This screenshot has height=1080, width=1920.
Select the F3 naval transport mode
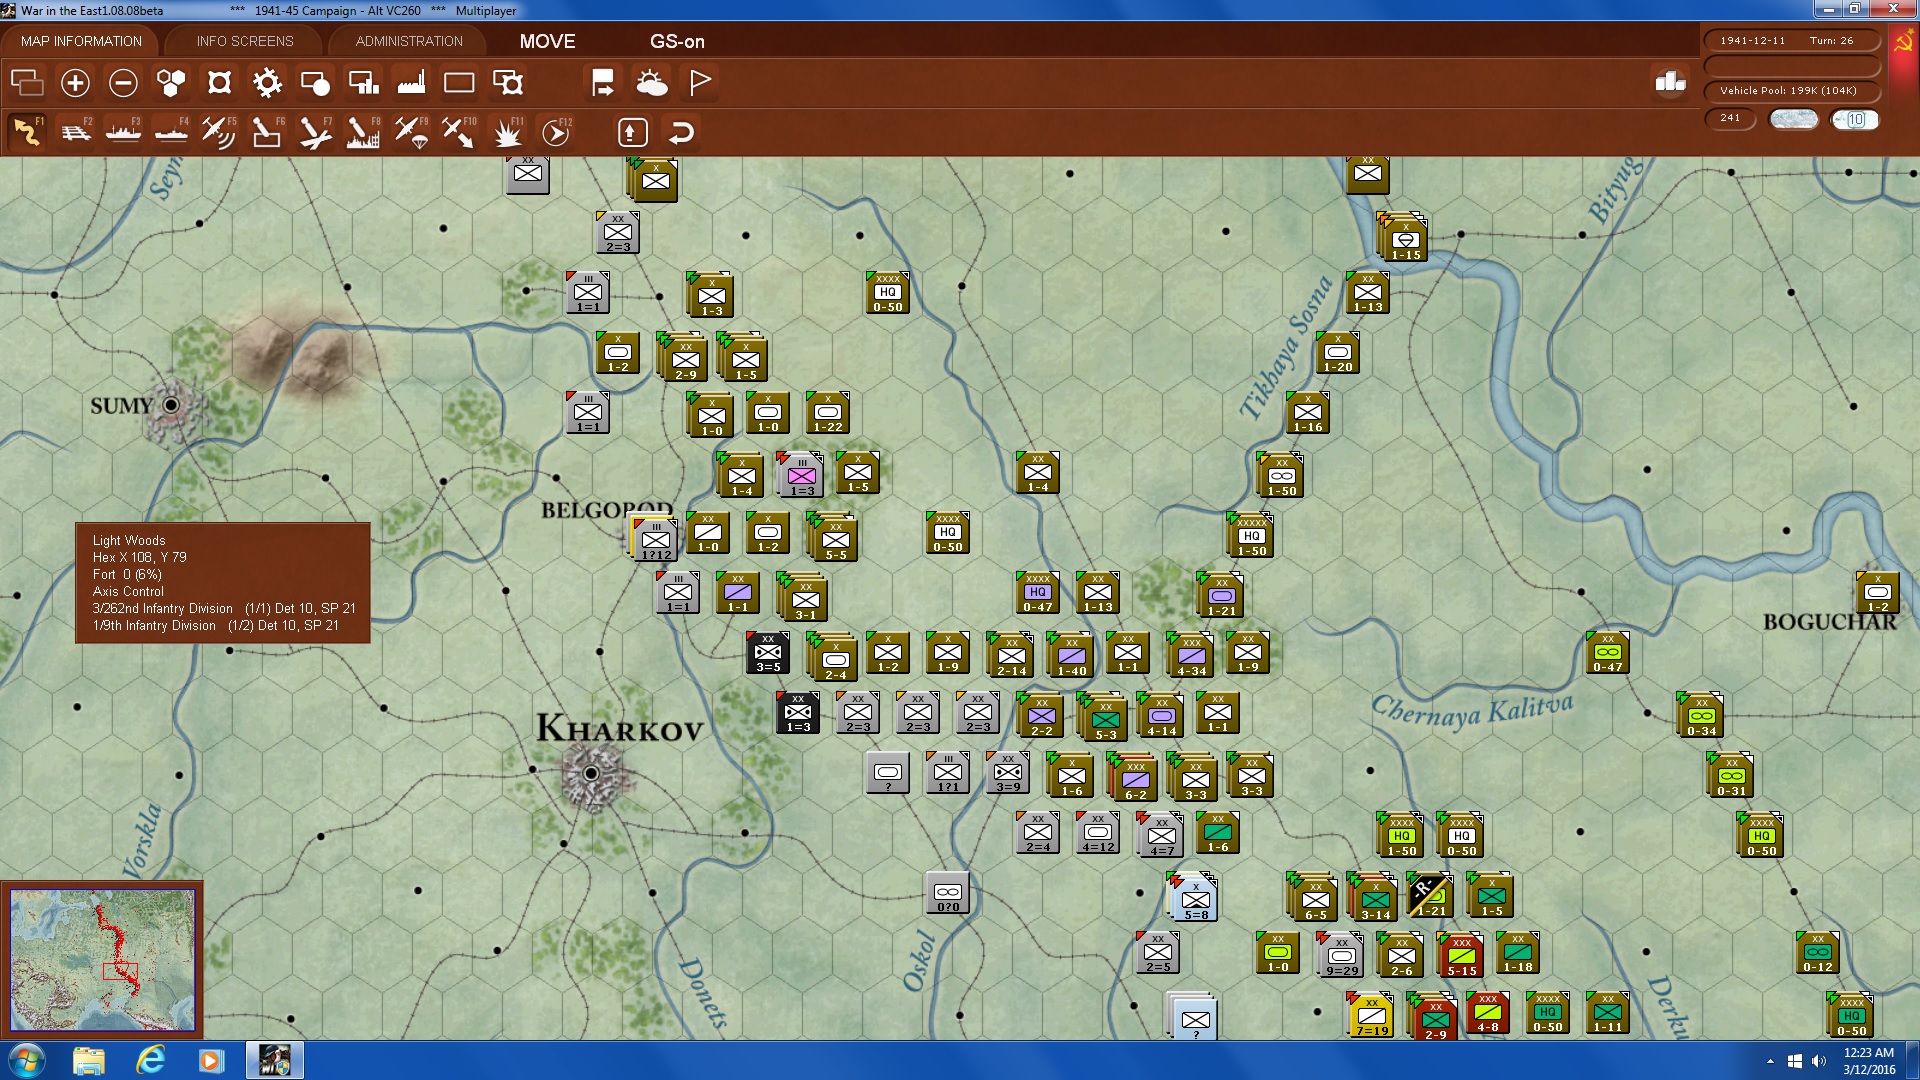(x=123, y=132)
